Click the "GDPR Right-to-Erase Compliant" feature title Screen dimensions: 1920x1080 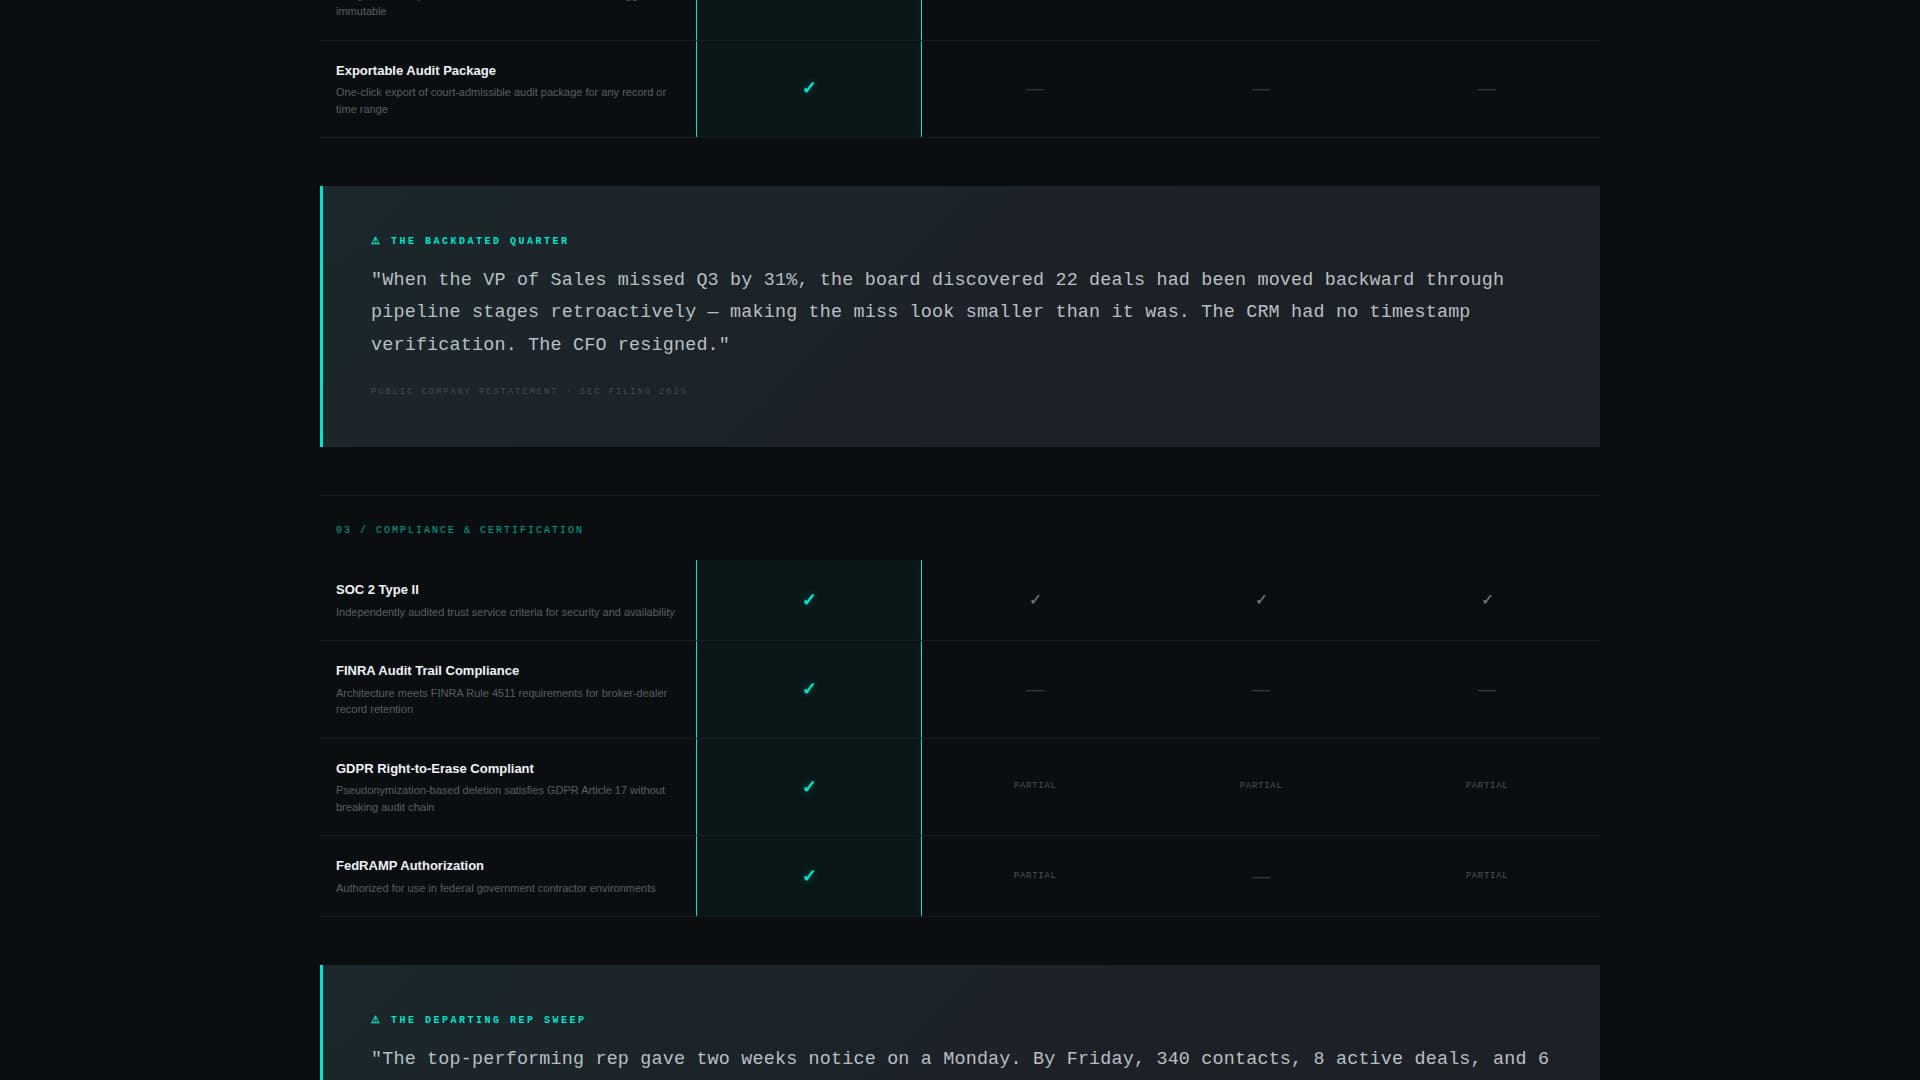pos(435,769)
